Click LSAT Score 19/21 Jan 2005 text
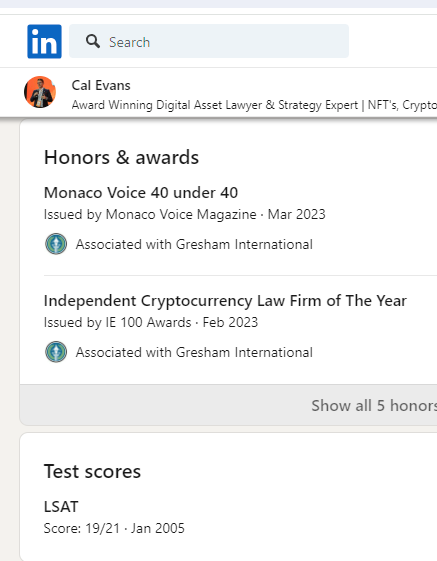The width and height of the screenshot is (437, 561). pos(114,528)
